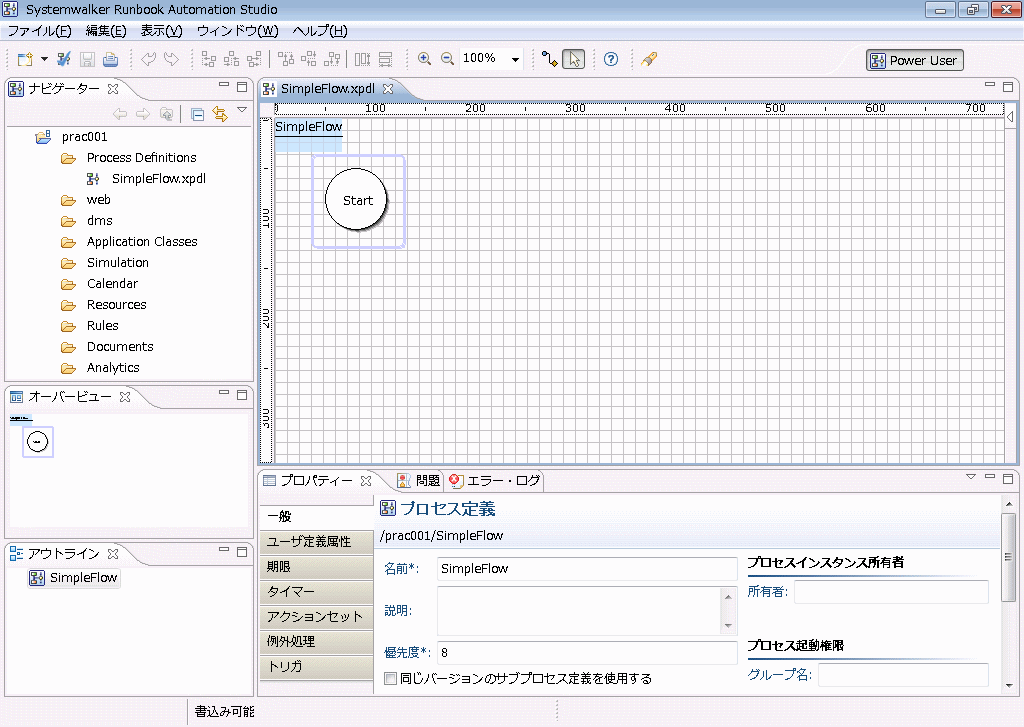Close the オーバービュー view

pos(125,396)
